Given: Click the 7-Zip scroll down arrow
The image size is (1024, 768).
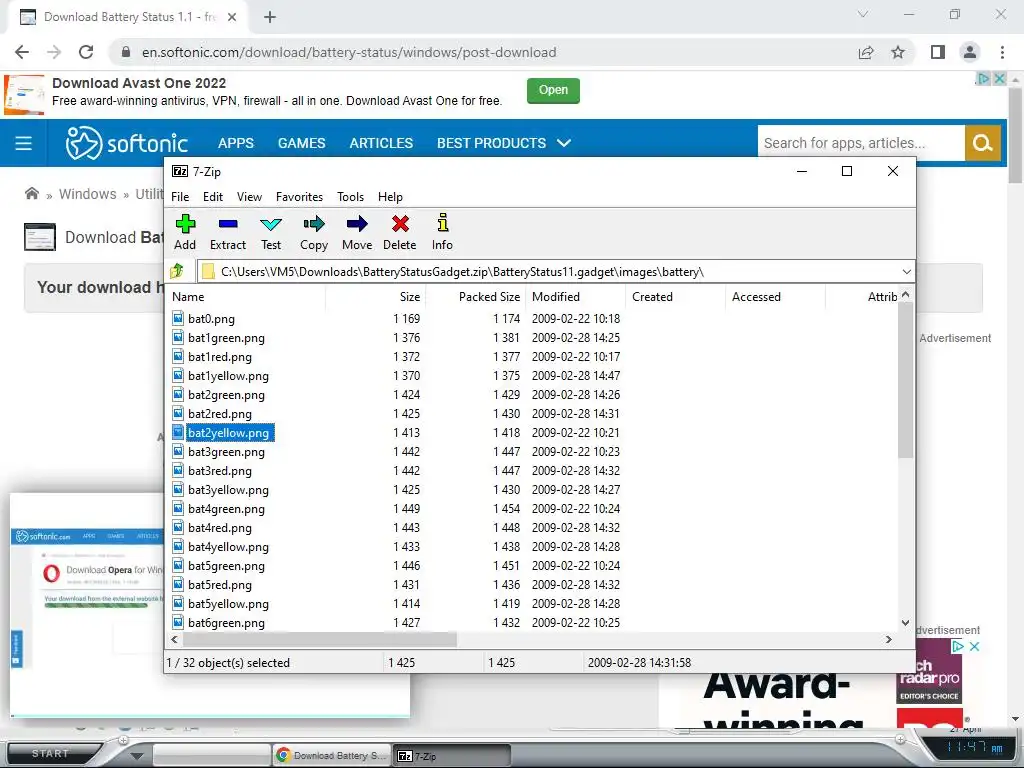Looking at the screenshot, I should pos(905,622).
